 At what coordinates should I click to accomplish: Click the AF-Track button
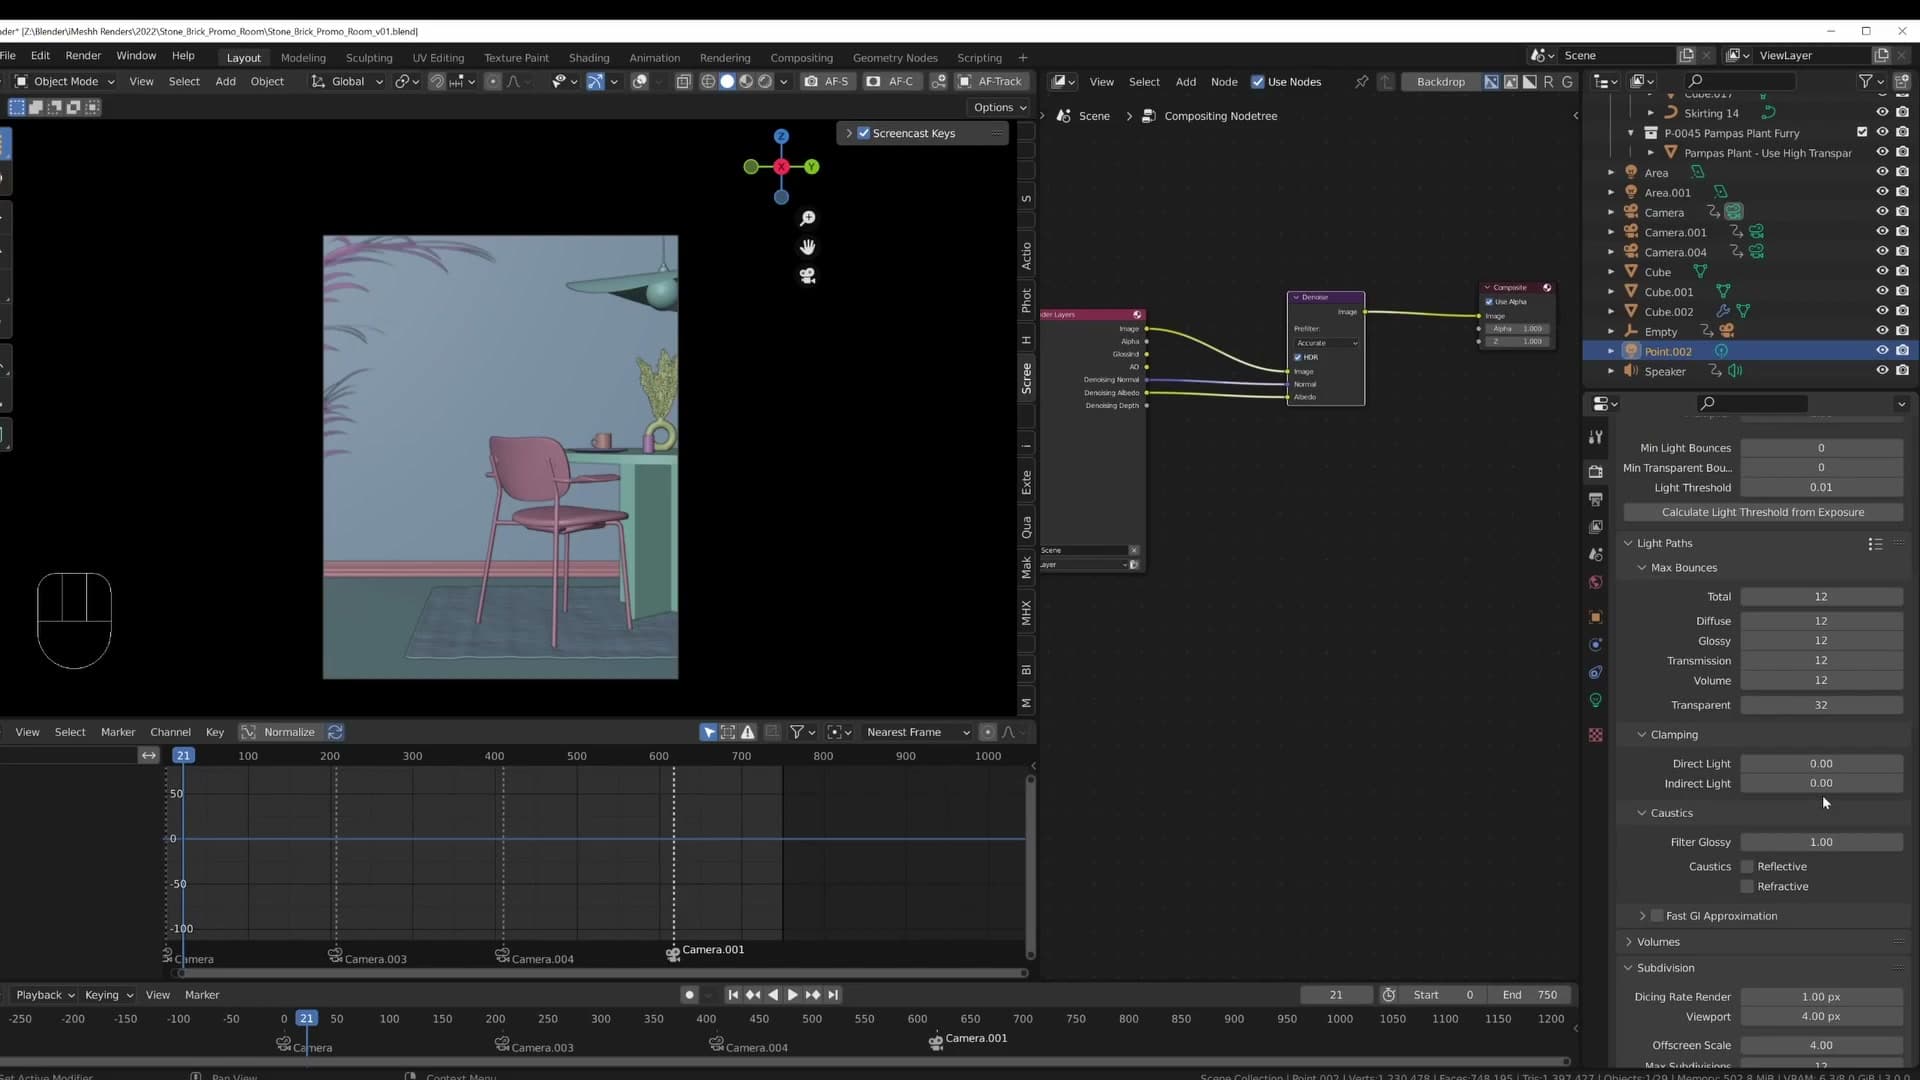(990, 81)
